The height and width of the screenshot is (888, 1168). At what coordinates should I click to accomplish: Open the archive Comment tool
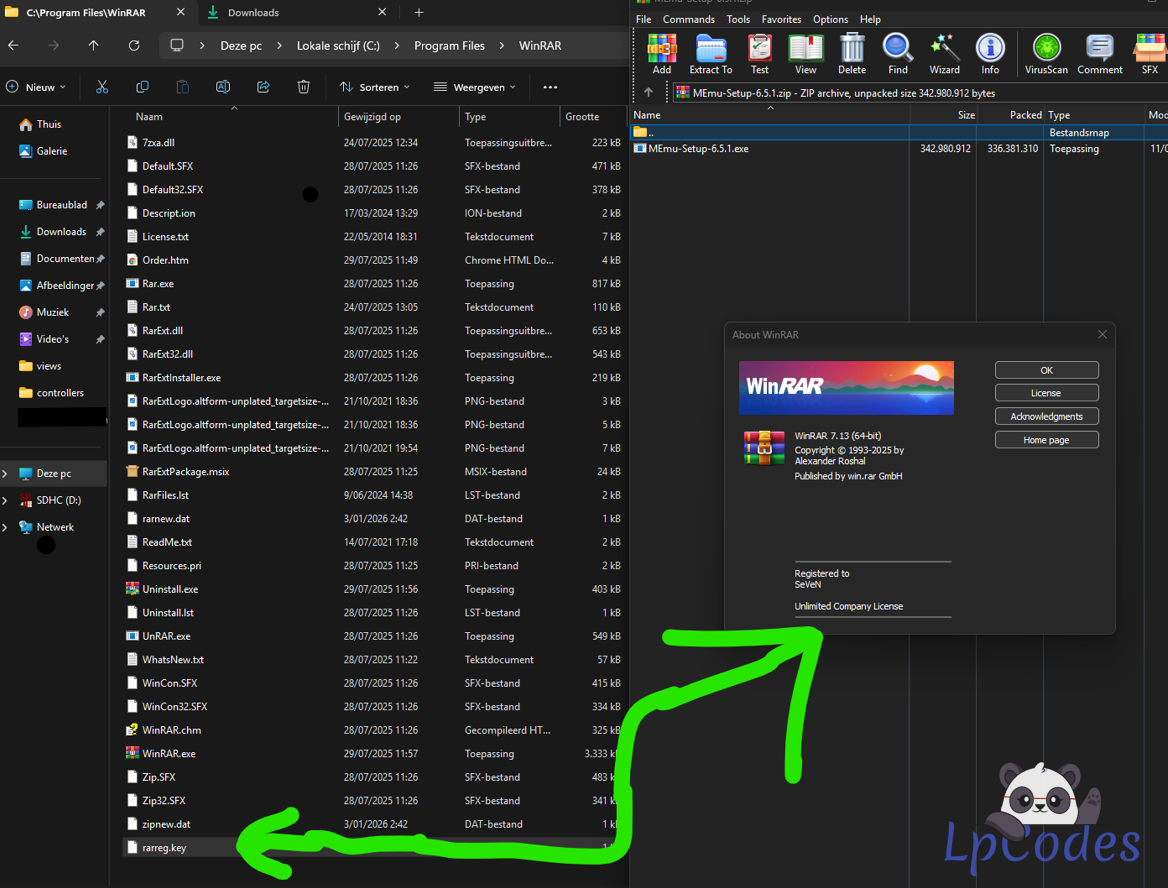tap(1099, 53)
